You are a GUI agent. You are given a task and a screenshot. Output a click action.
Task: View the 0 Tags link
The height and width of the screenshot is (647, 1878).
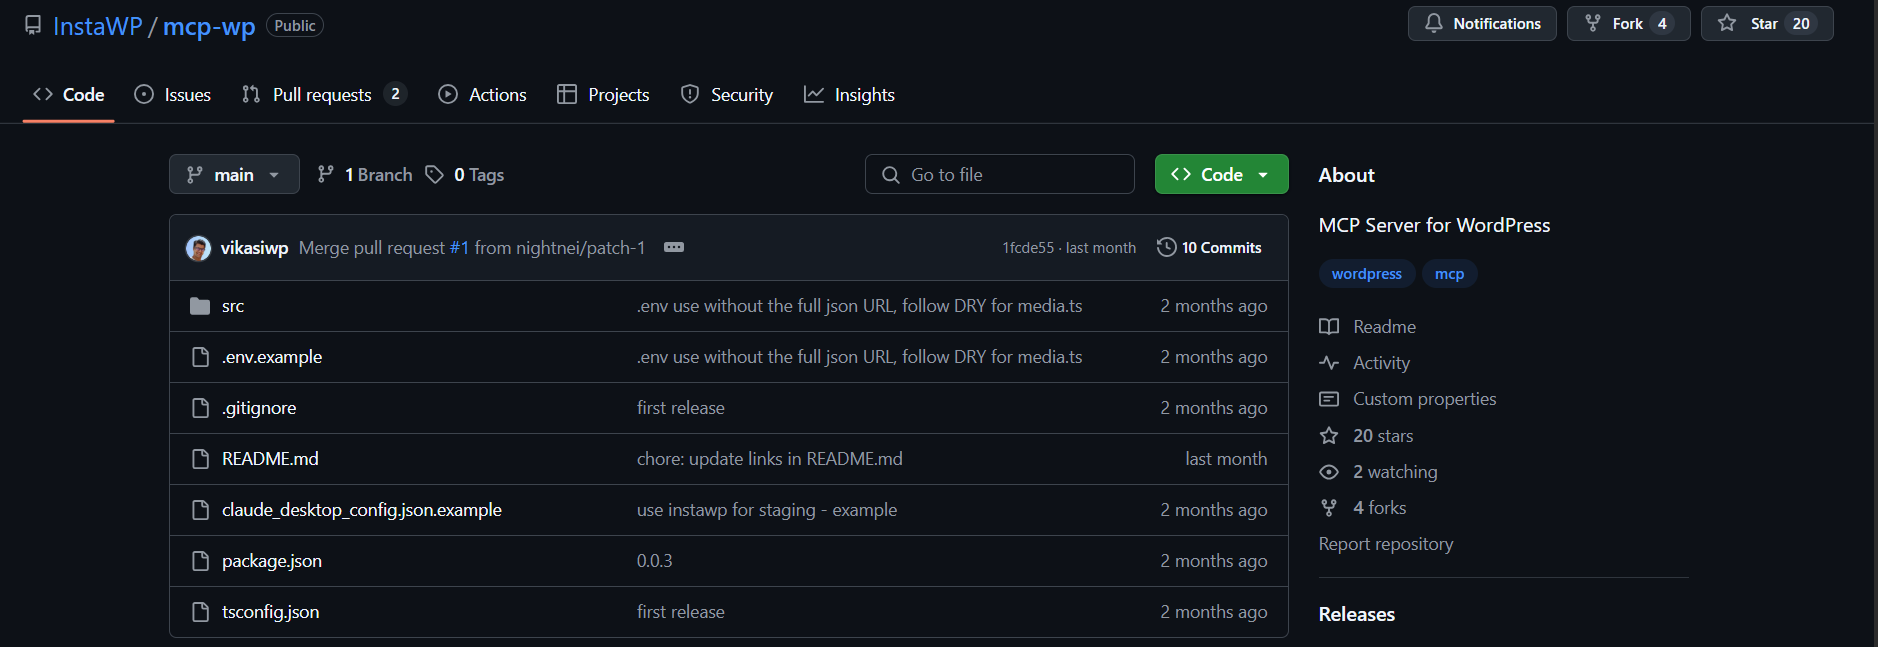click(x=464, y=175)
